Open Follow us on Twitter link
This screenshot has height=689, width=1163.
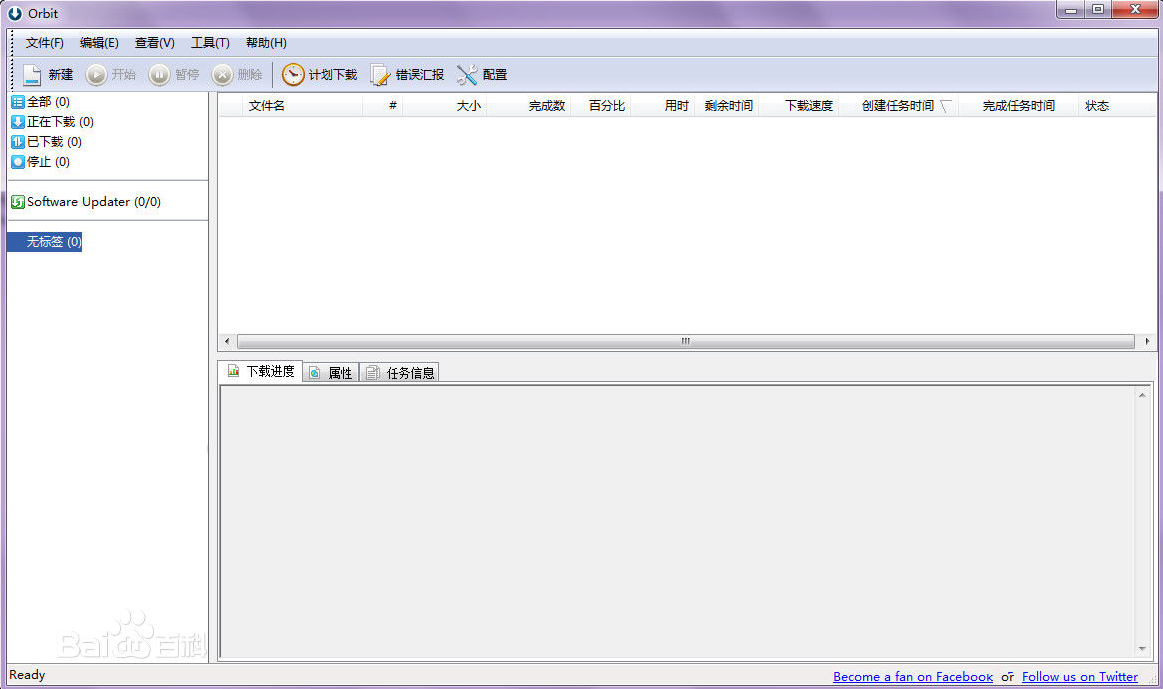tap(1080, 676)
